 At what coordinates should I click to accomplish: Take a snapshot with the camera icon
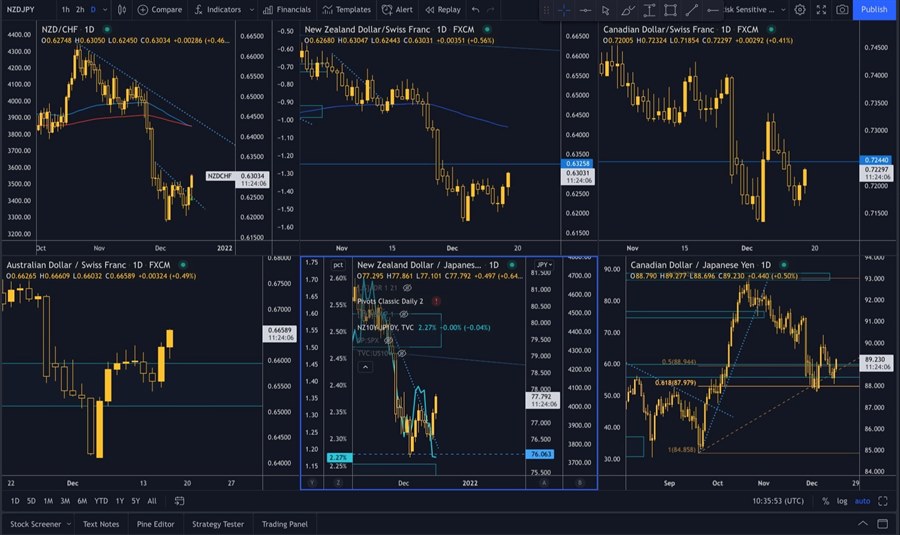[842, 9]
